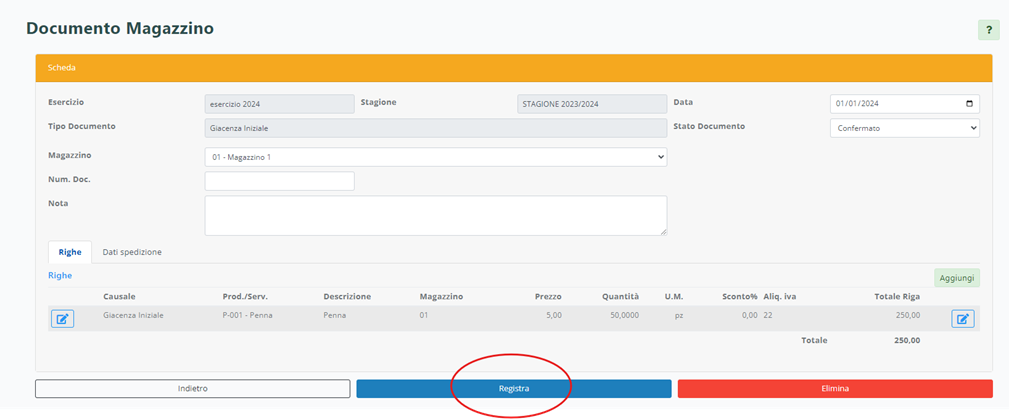This screenshot has width=1009, height=419.
Task: Open the Magazzino dropdown list
Action: tap(435, 157)
